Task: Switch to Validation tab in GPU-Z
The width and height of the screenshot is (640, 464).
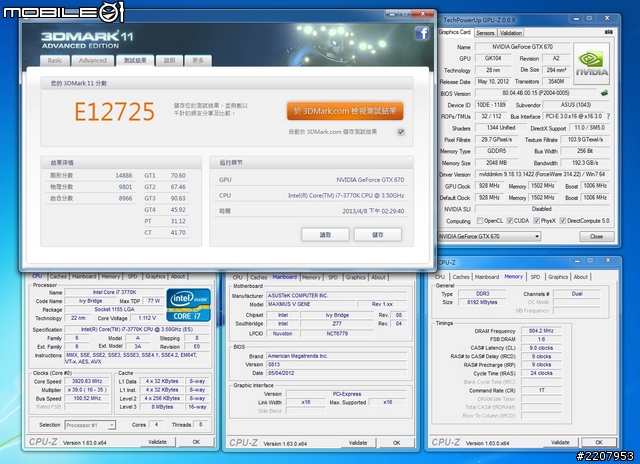Action: [511, 33]
